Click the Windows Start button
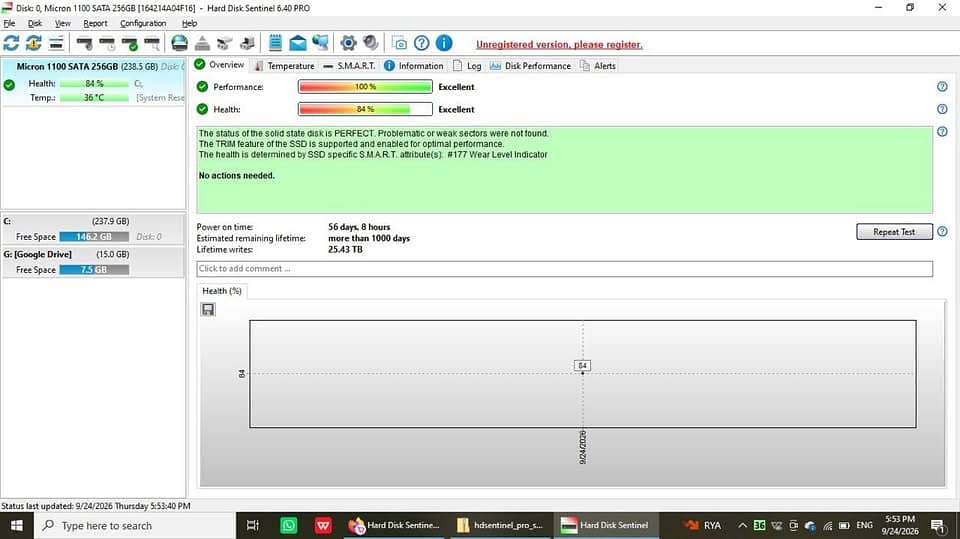Screen dimensions: 960x539 tap(17, 526)
